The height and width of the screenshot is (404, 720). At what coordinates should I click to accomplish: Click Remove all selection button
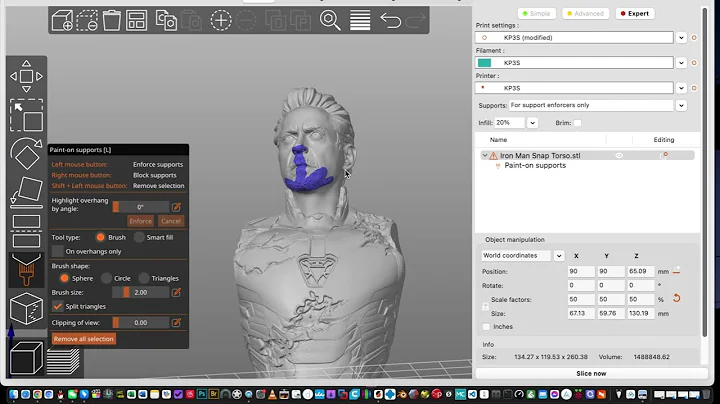click(x=83, y=339)
